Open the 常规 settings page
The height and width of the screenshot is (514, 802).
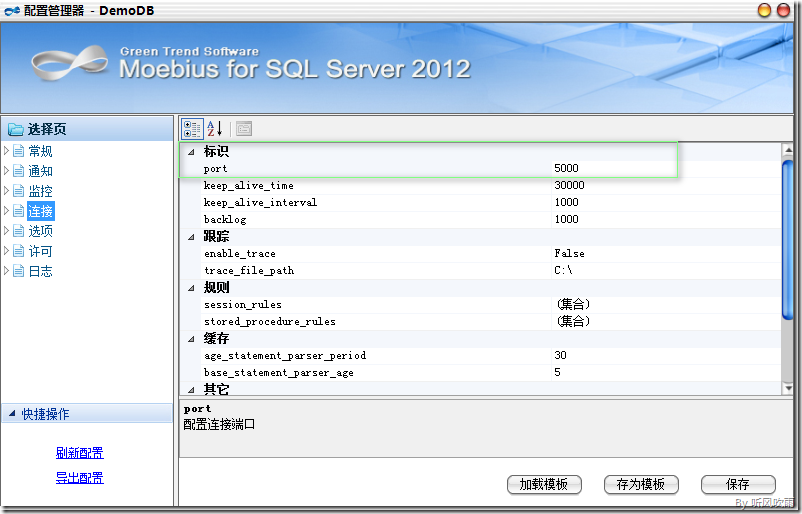[x=40, y=151]
